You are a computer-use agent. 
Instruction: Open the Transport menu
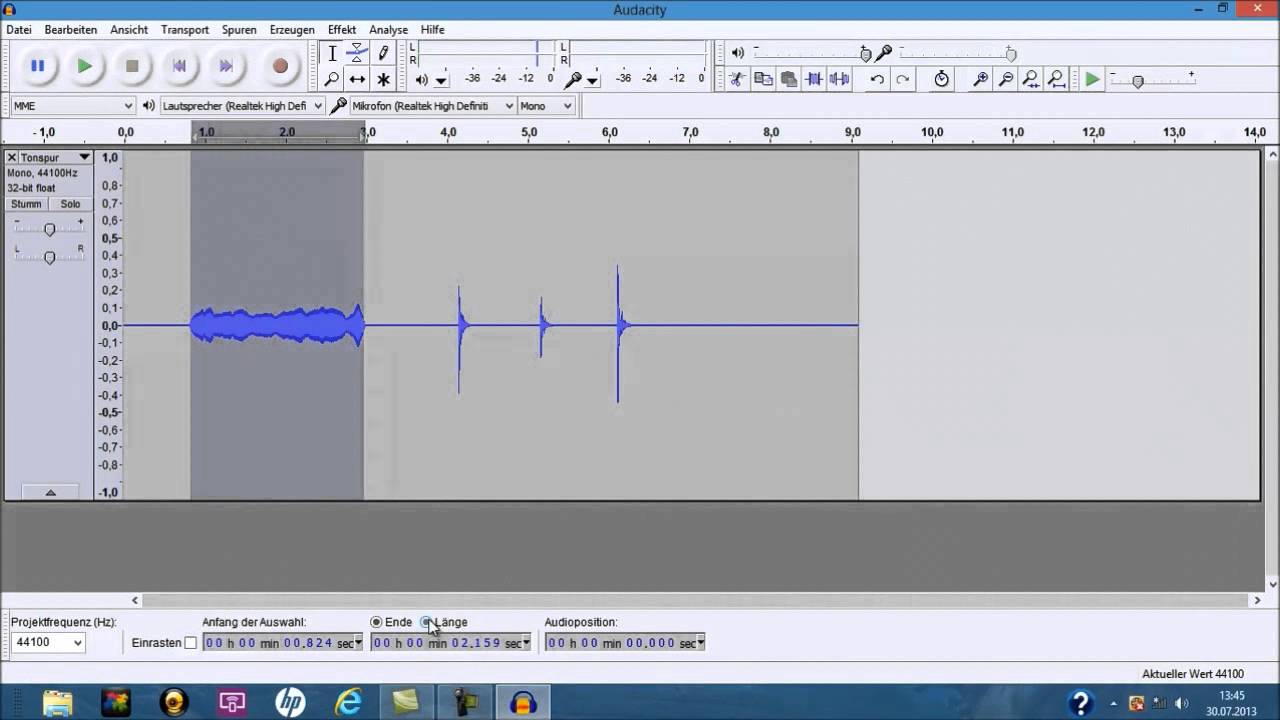pos(185,30)
